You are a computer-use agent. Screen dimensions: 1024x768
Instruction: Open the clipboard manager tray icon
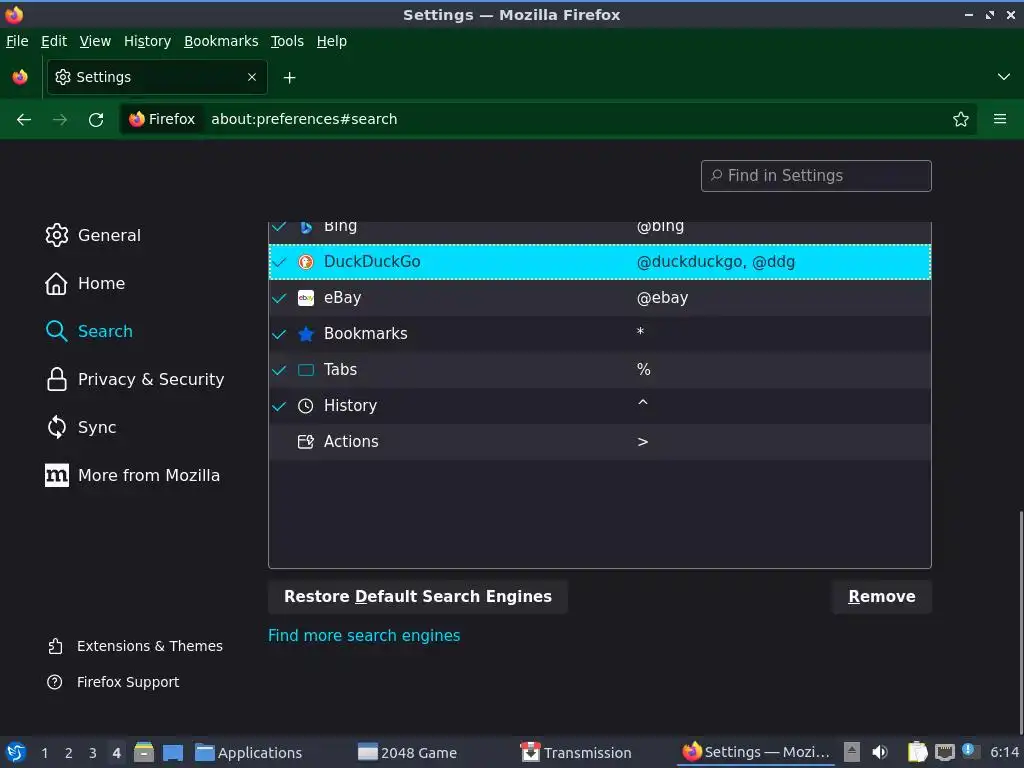click(918, 752)
